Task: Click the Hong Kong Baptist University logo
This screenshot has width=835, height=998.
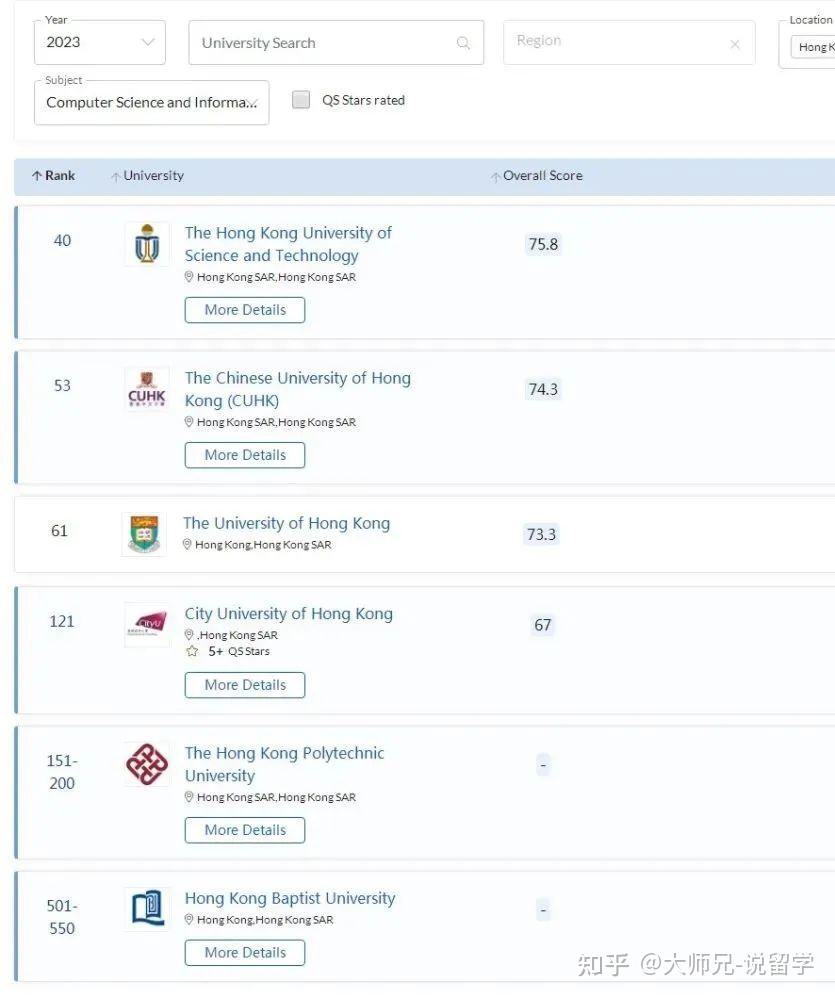Action: [x=147, y=909]
